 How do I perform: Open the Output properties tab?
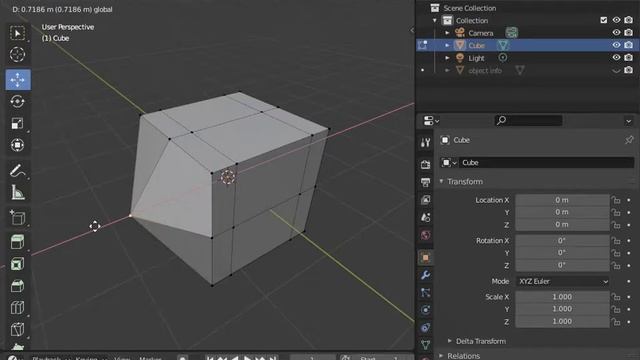(x=425, y=182)
